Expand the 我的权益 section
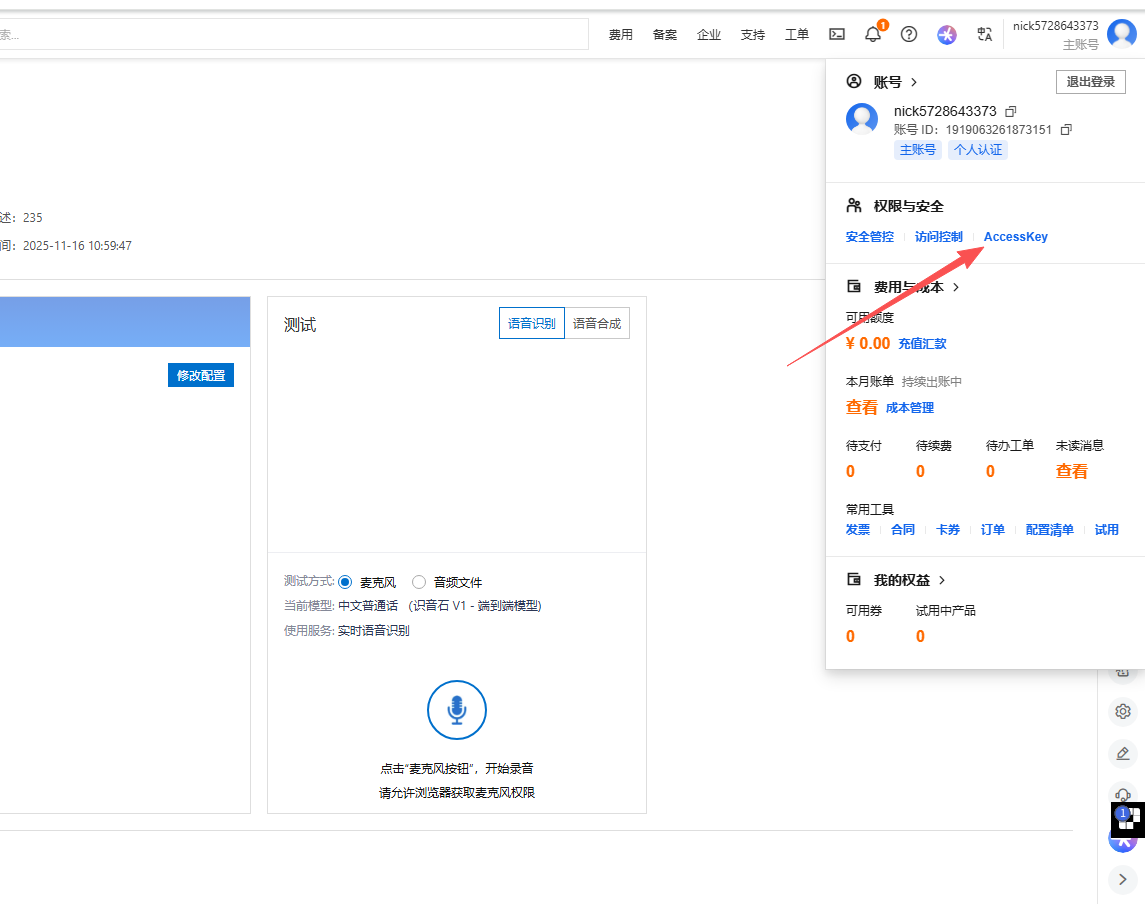 coord(941,580)
